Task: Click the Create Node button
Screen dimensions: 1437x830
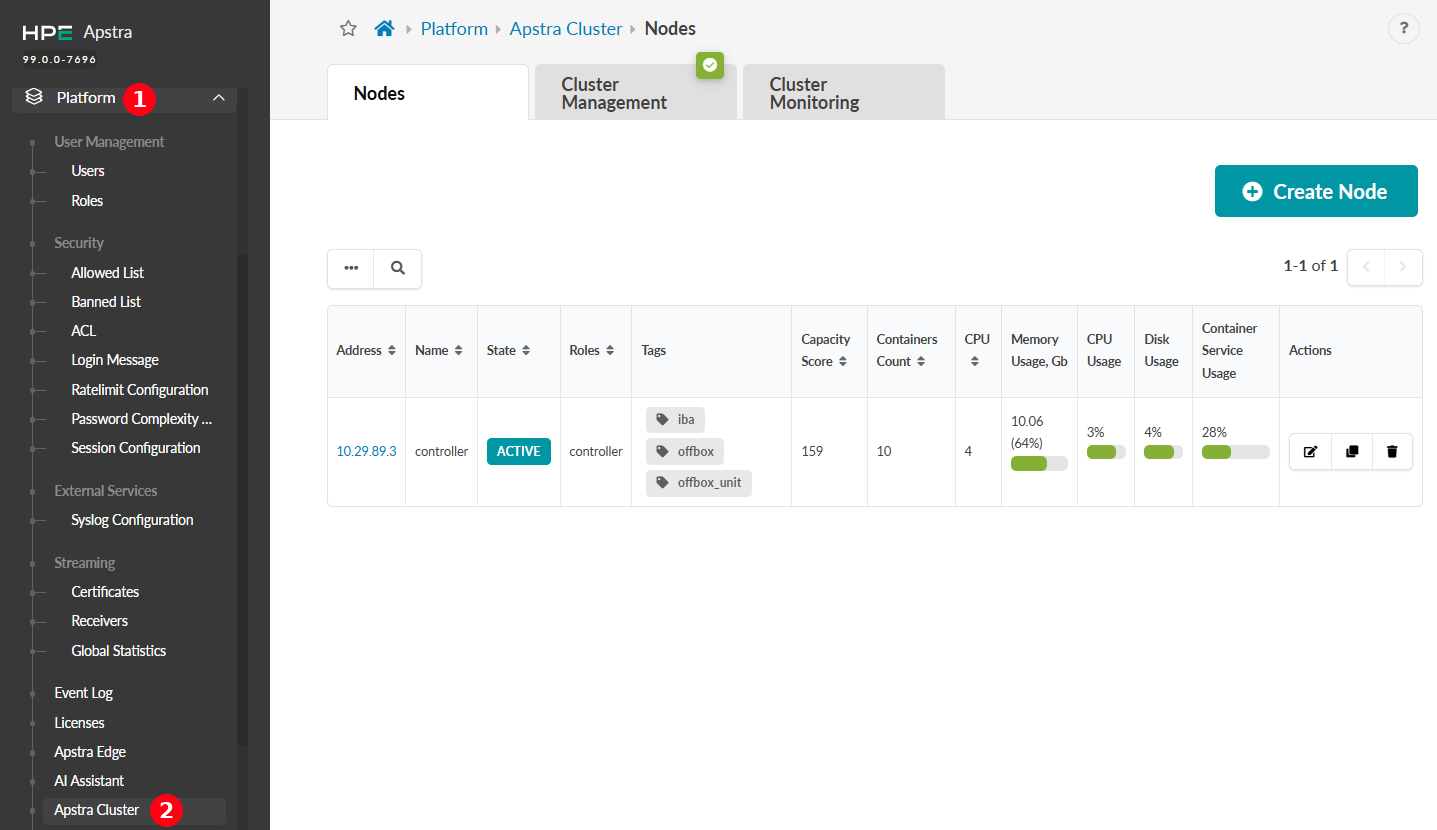Action: [1316, 191]
